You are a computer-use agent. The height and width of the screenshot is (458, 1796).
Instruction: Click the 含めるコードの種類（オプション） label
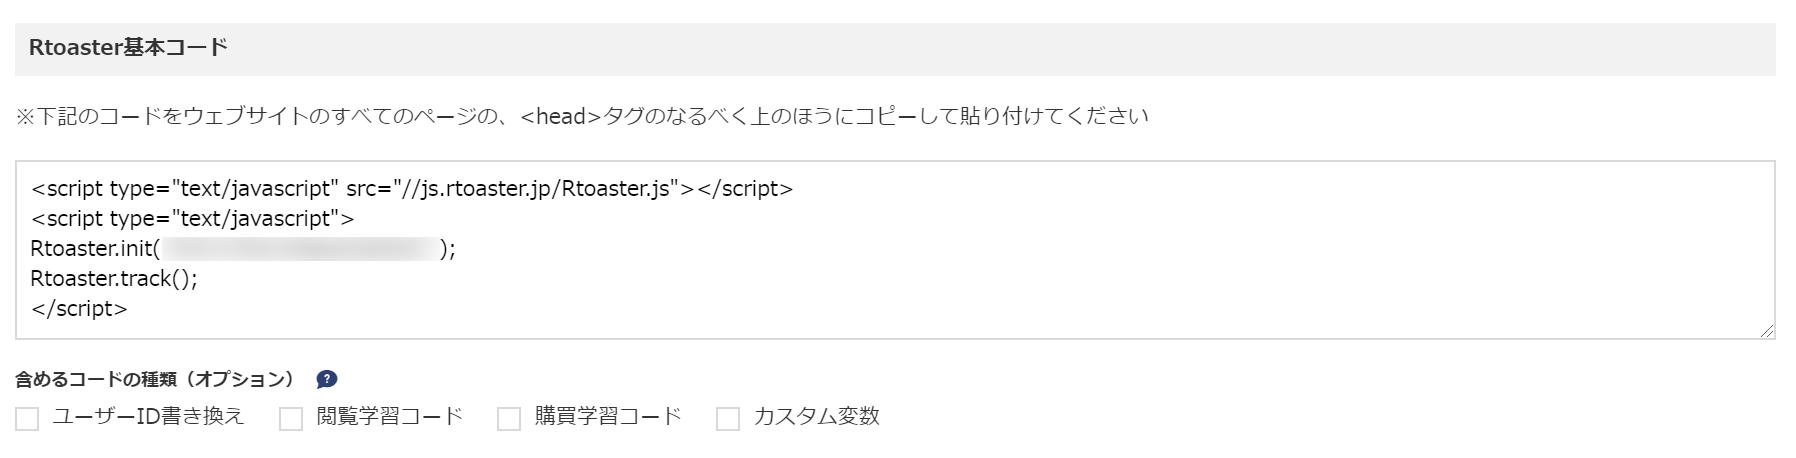pos(155,379)
